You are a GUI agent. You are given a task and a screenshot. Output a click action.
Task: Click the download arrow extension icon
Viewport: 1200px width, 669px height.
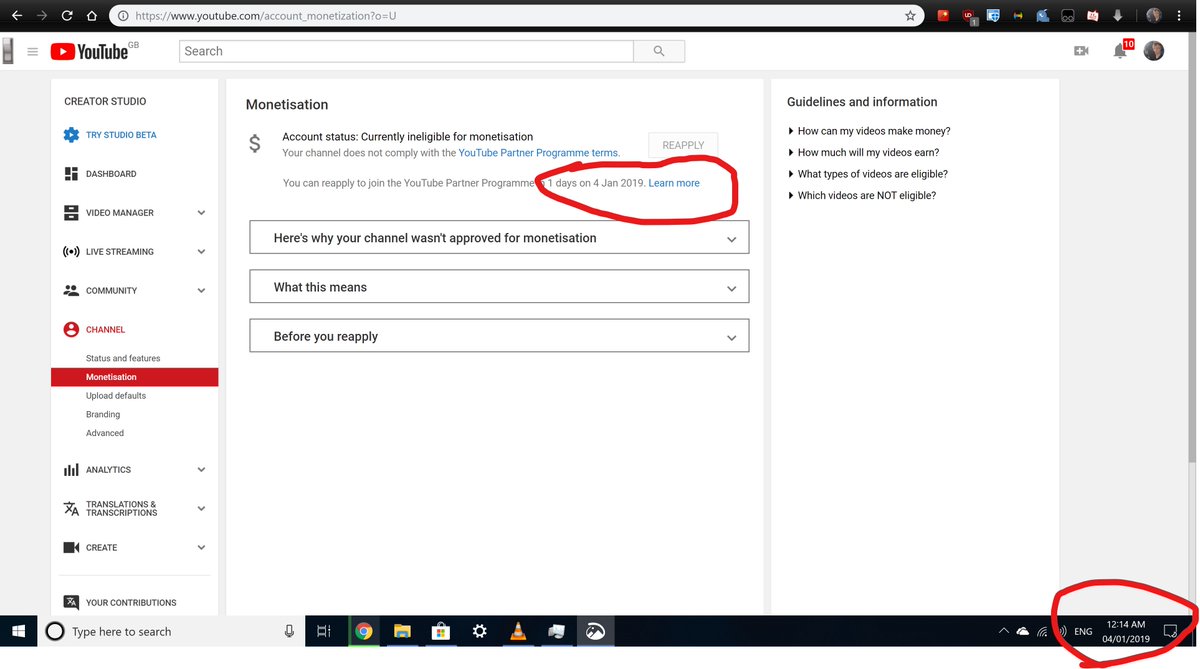click(1118, 16)
